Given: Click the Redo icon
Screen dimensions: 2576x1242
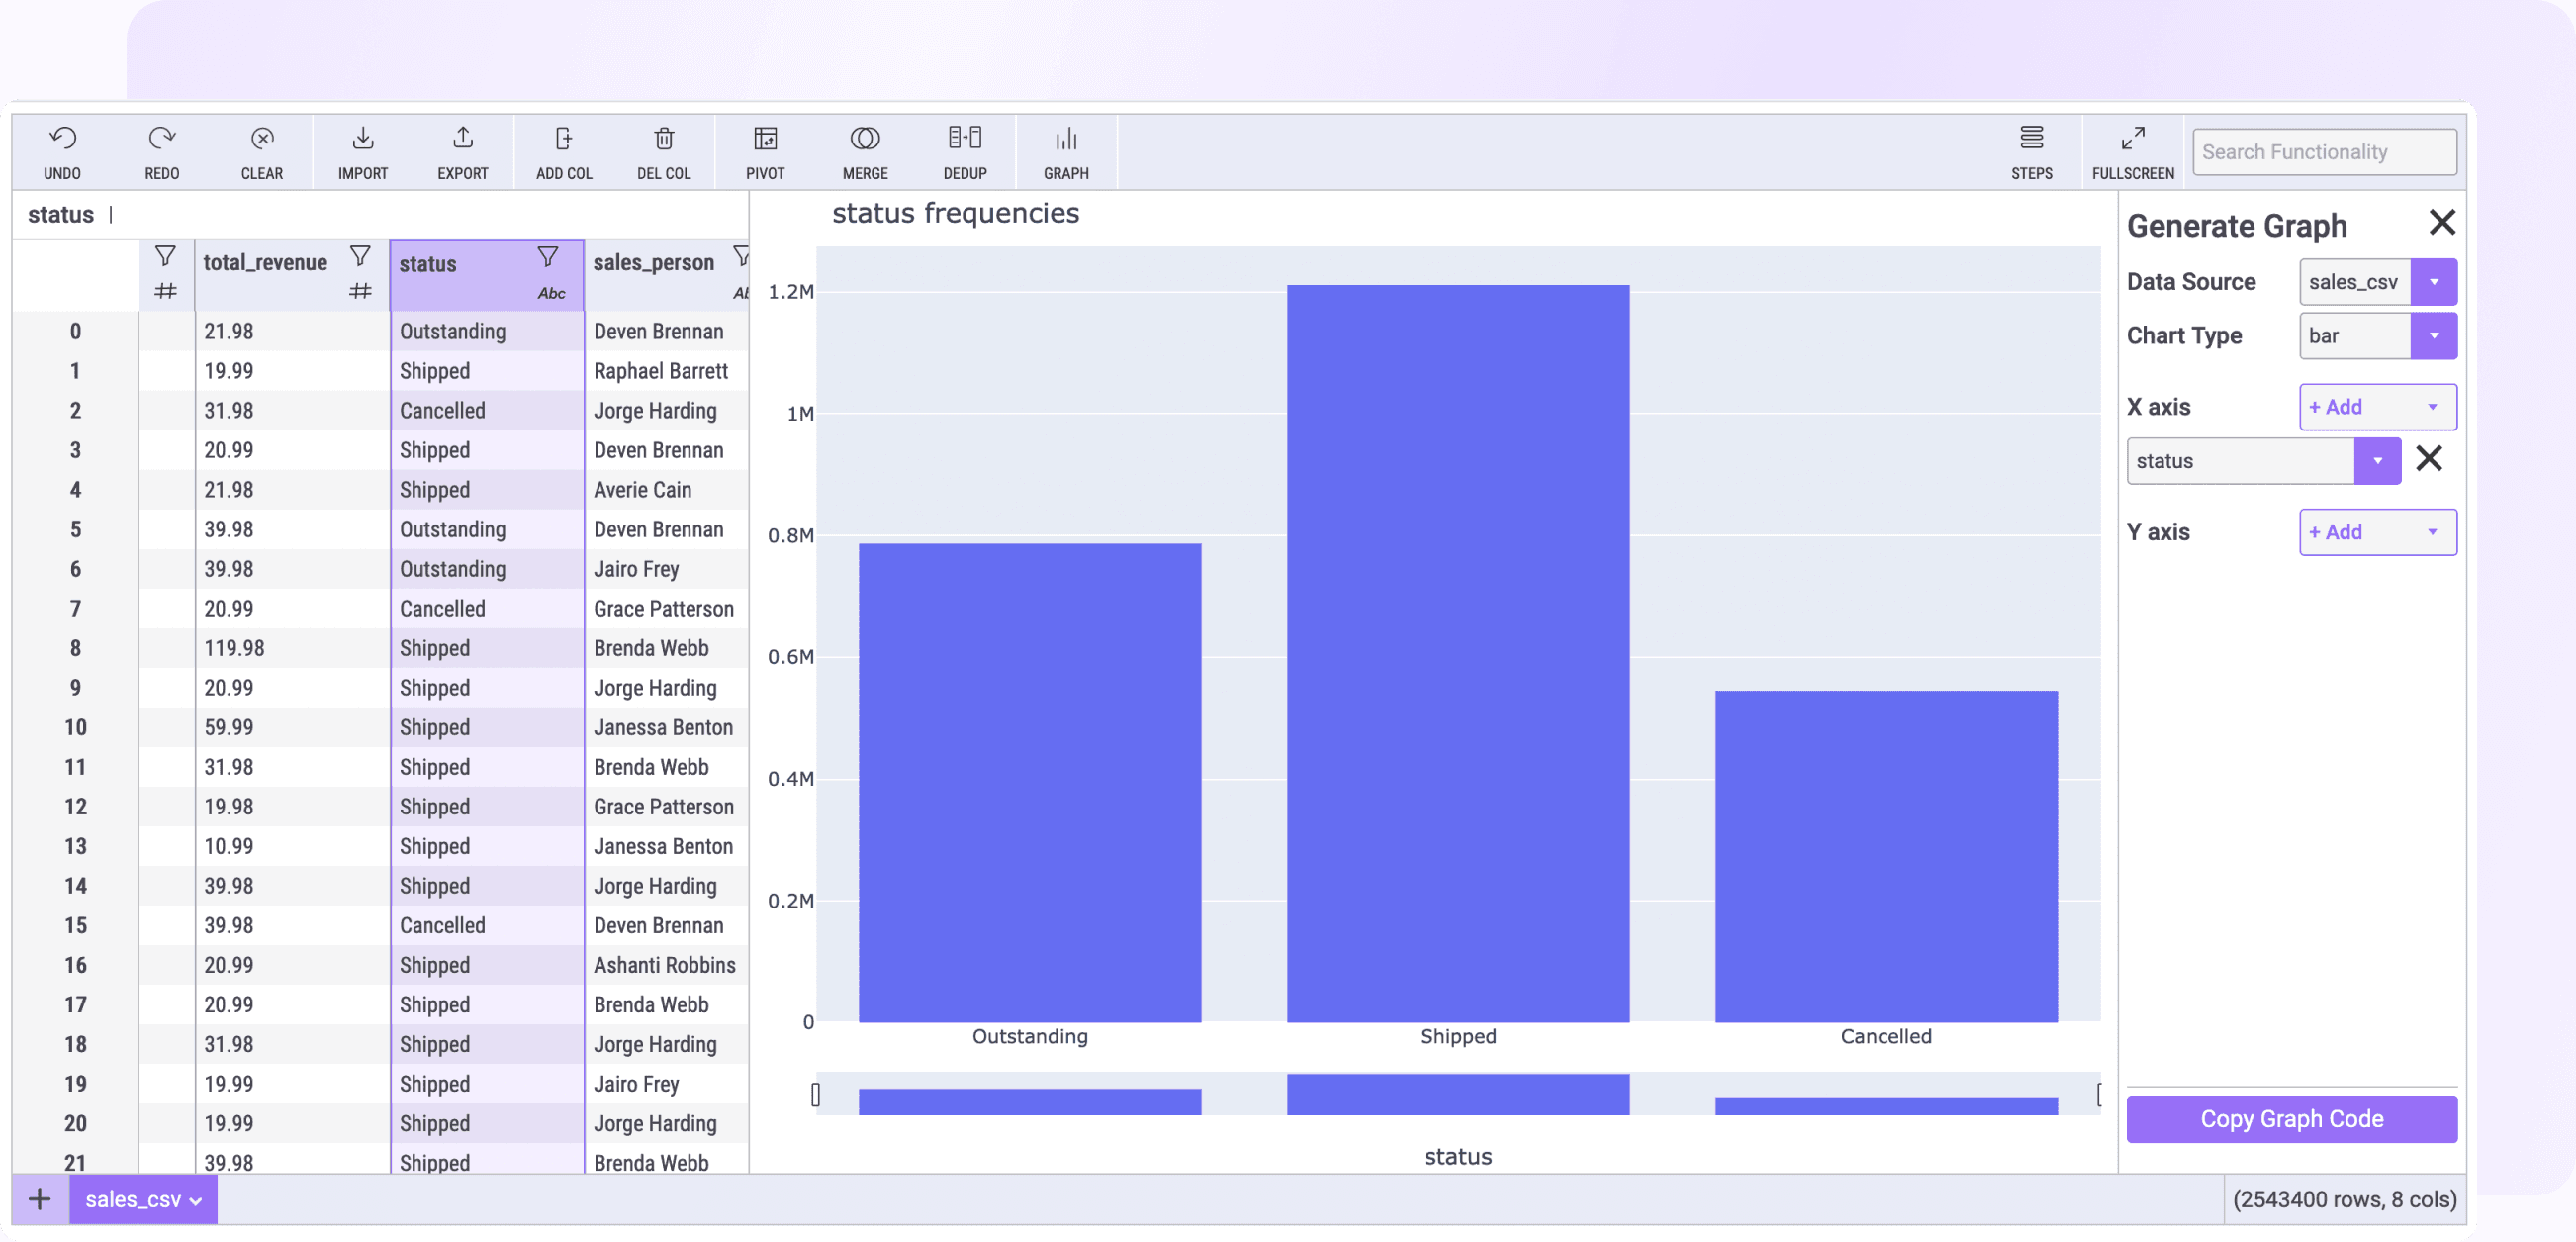Looking at the screenshot, I should point(162,150).
